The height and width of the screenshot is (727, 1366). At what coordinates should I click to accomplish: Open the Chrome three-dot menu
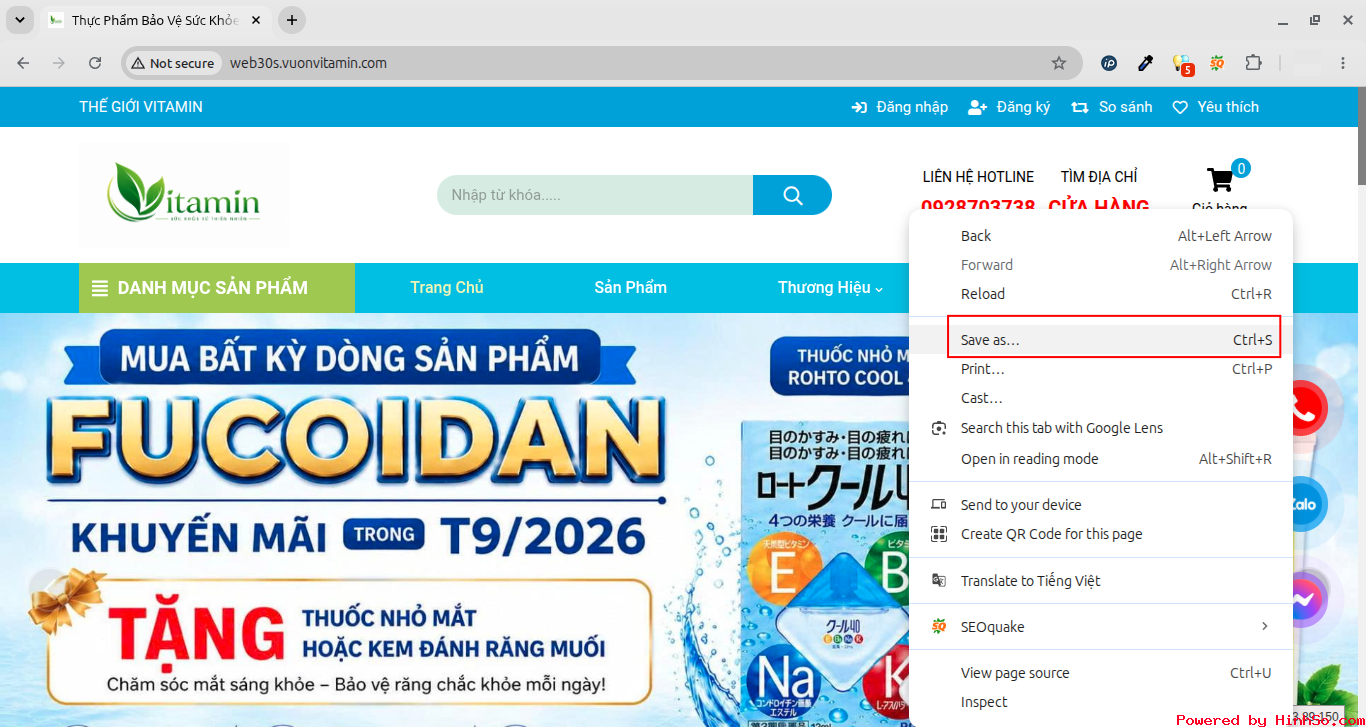click(x=1343, y=63)
